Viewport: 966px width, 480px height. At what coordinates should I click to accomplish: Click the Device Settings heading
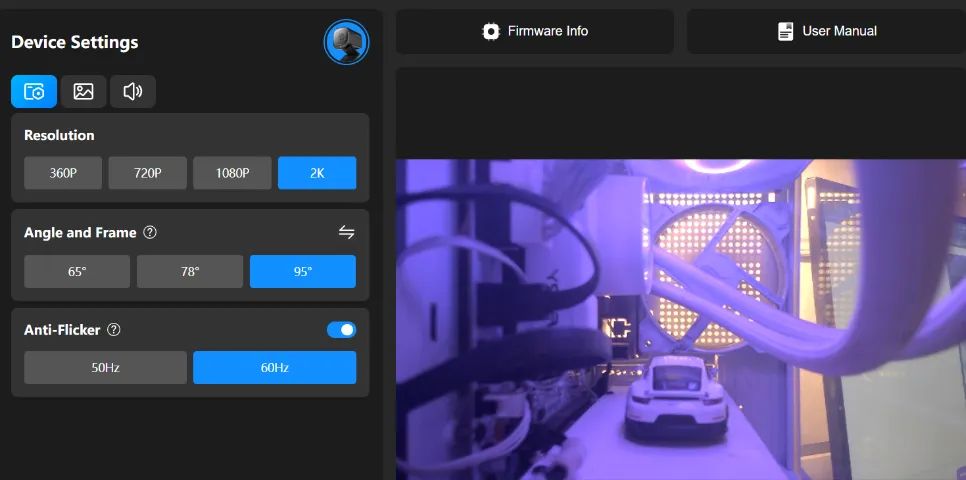coord(75,43)
